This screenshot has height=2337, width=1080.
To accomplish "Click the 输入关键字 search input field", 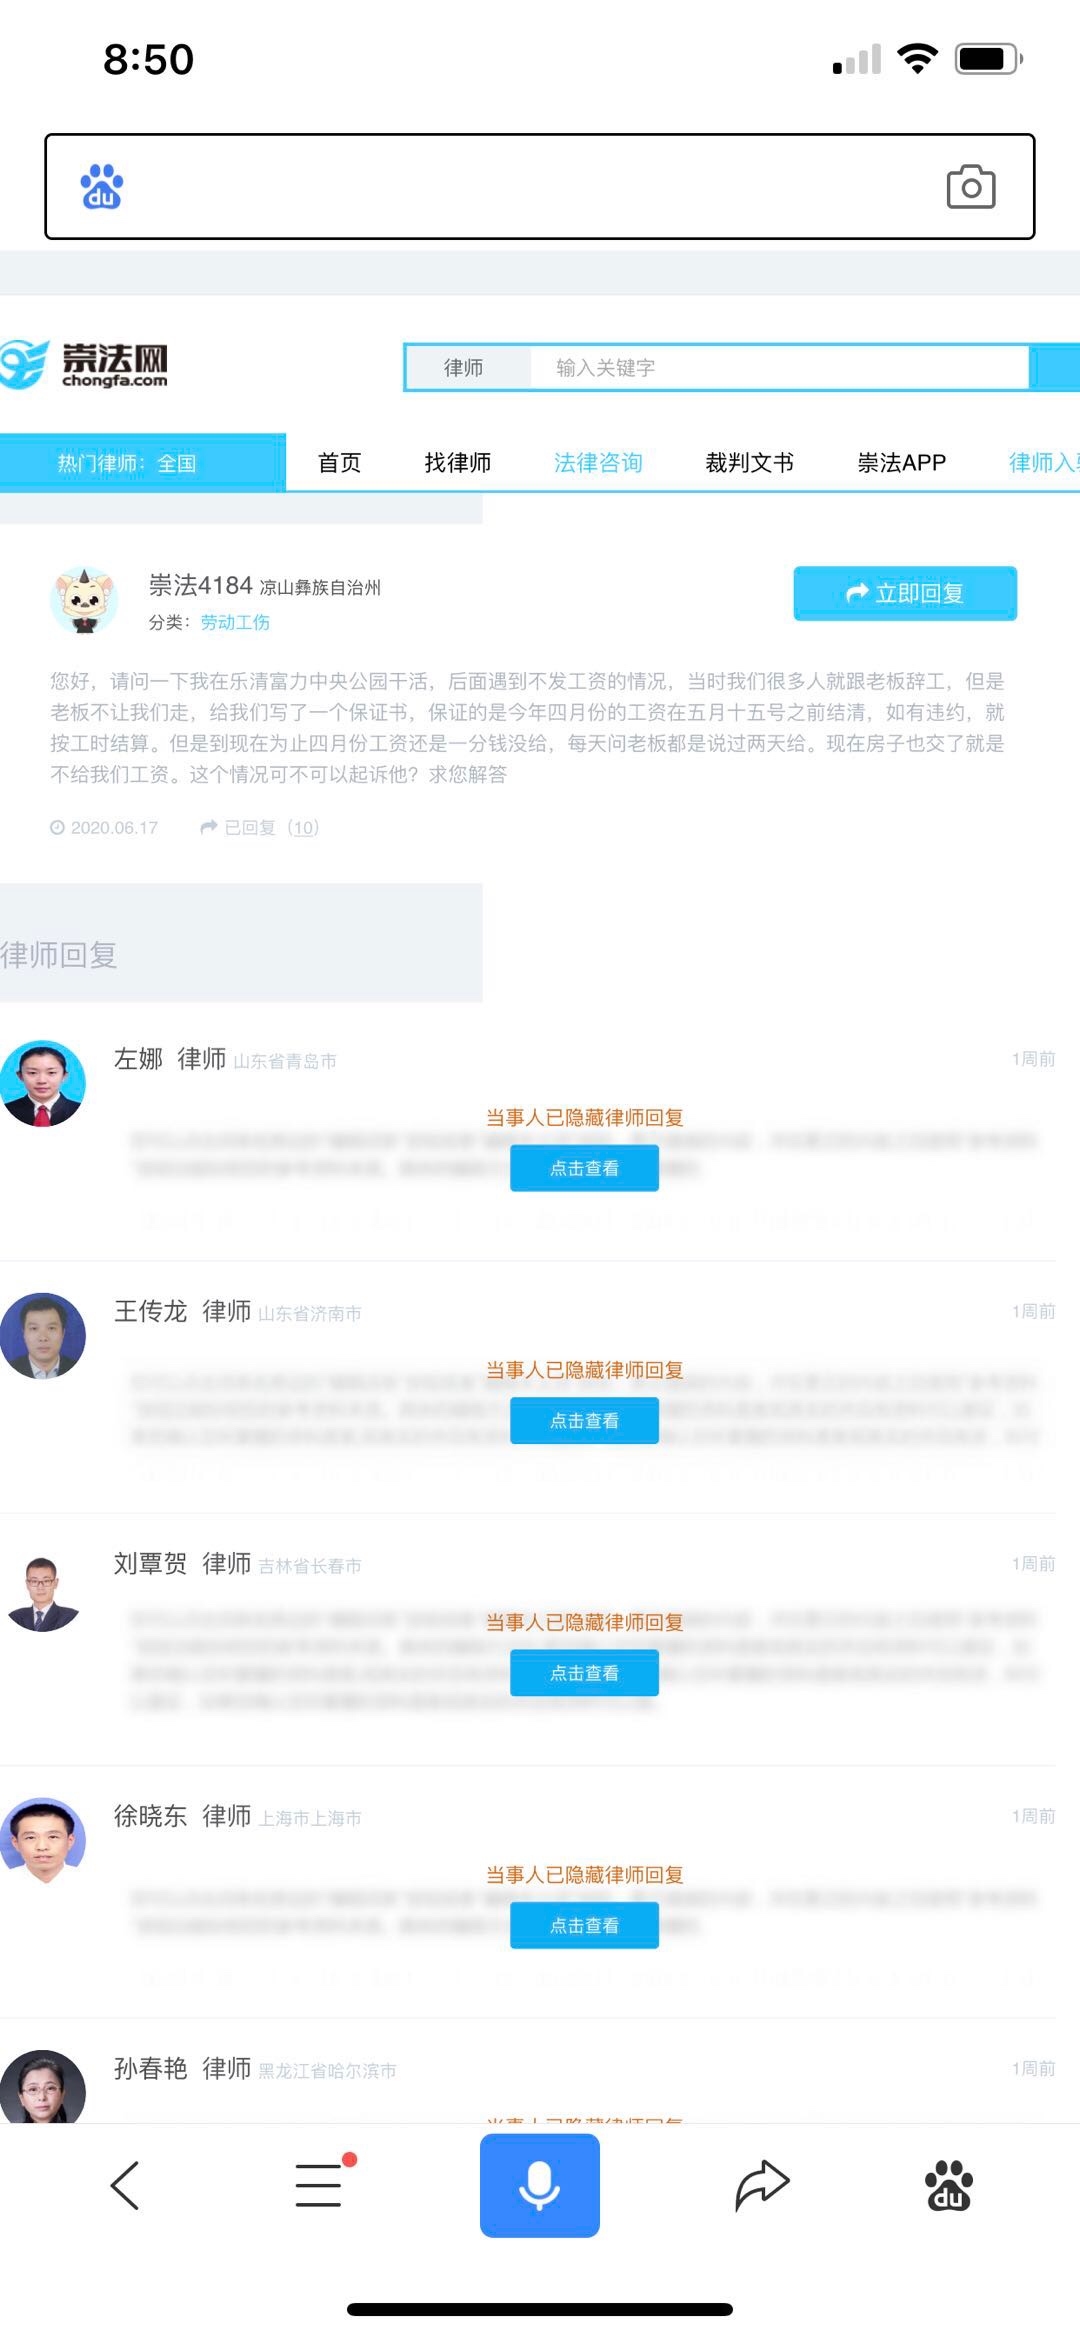I will pos(778,368).
